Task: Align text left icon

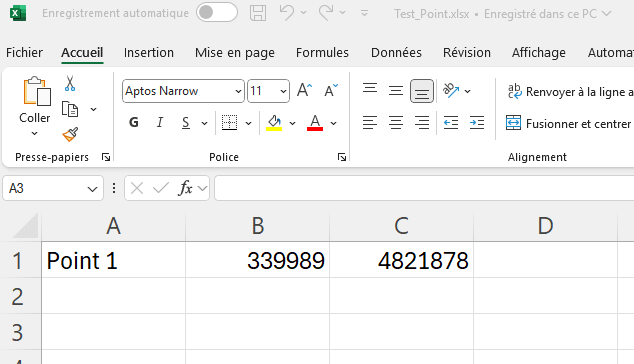Action: pyautogui.click(x=370, y=123)
